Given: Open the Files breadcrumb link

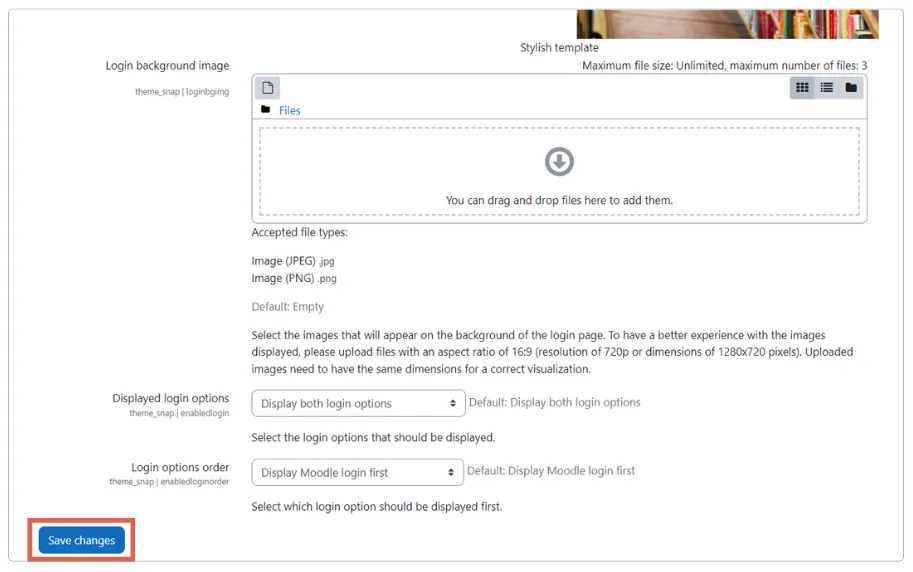Looking at the screenshot, I should (289, 111).
